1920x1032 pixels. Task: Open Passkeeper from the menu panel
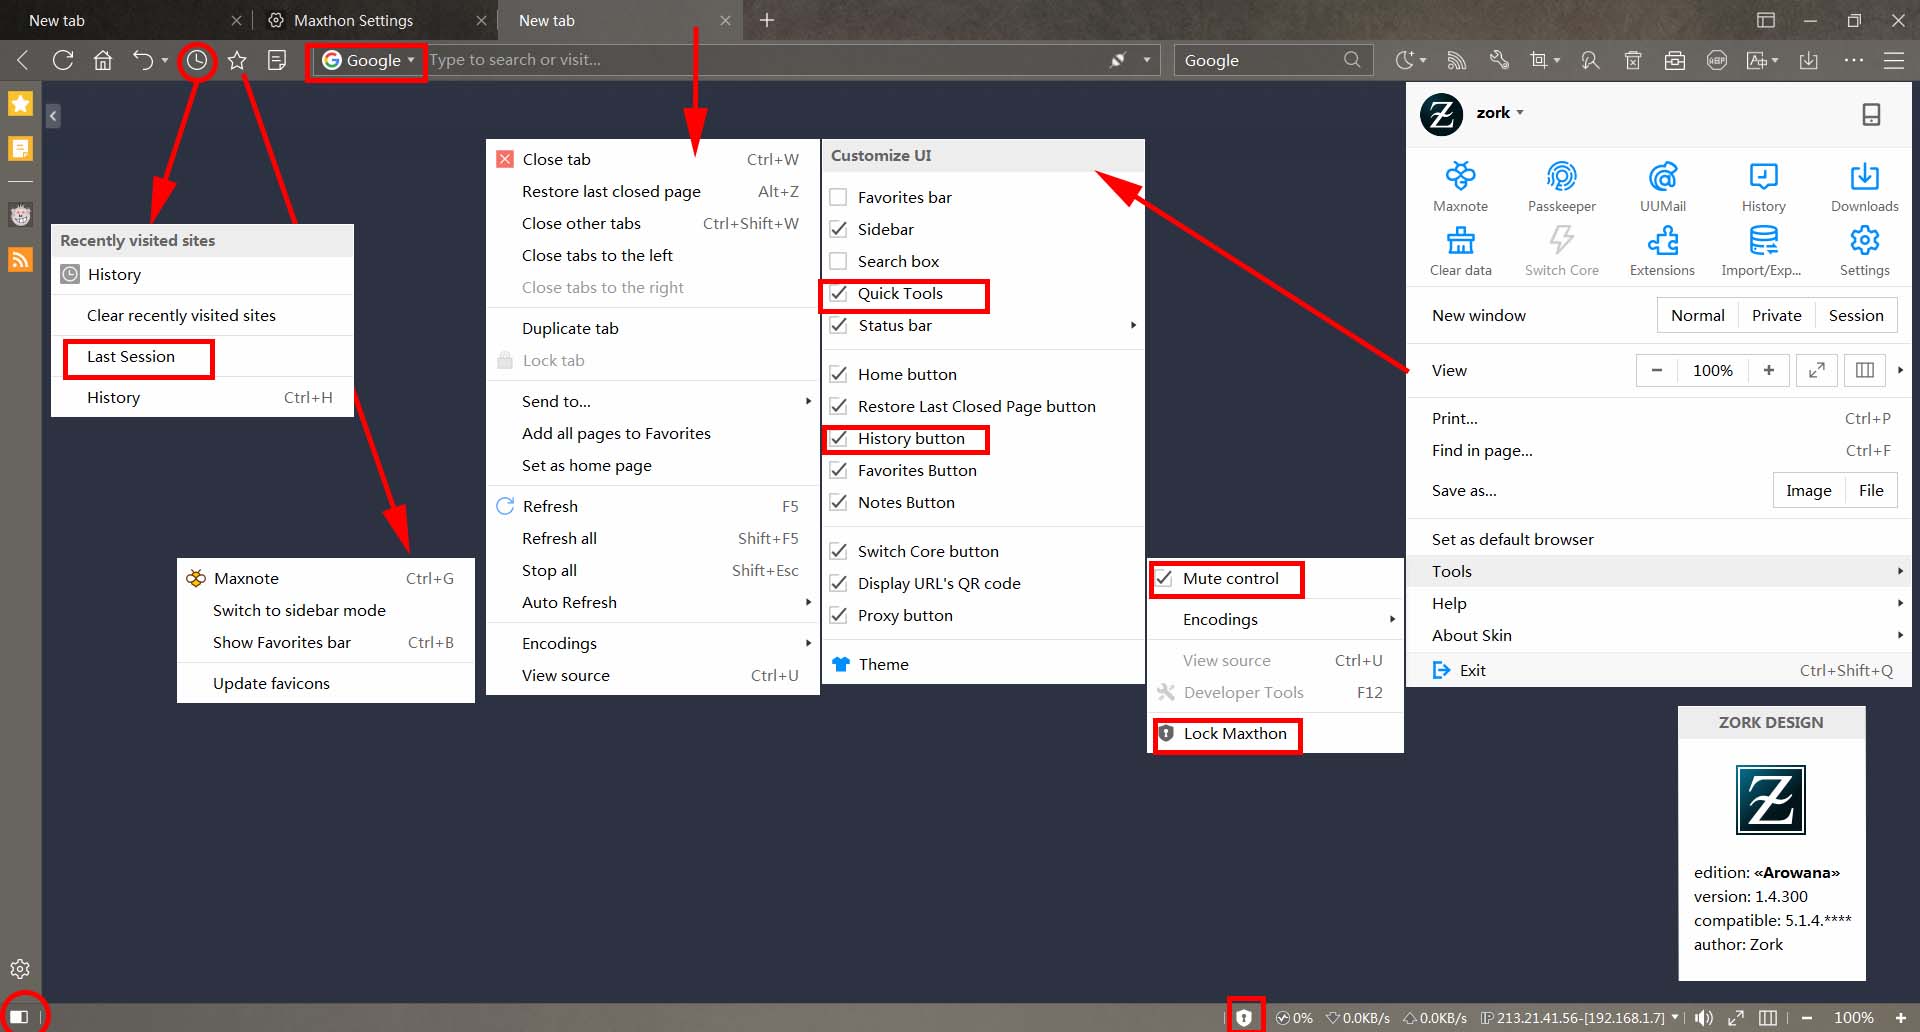pos(1562,186)
